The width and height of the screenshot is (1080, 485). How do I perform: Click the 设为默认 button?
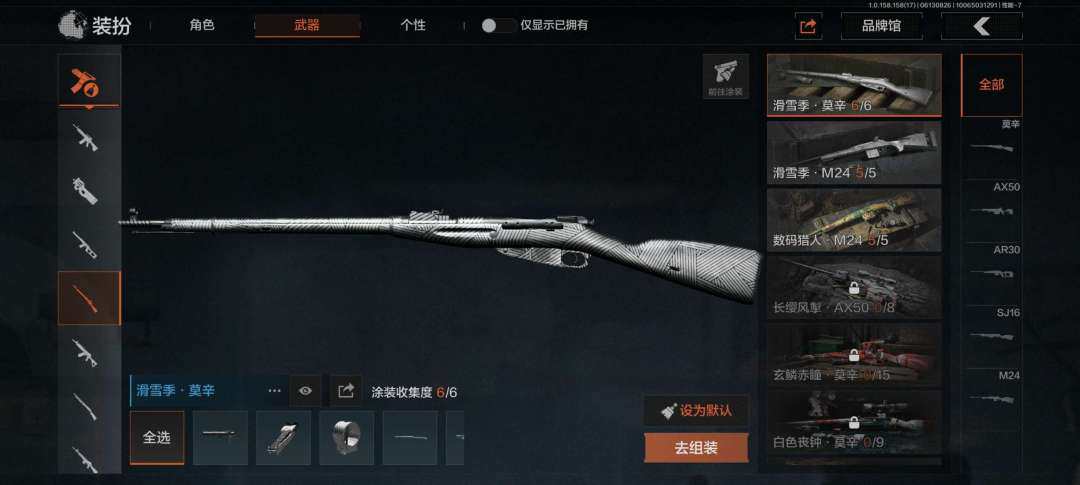point(696,411)
